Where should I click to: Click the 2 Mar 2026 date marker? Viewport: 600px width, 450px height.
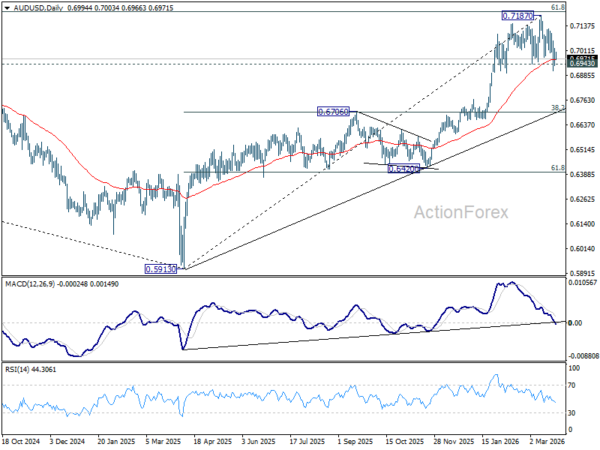[x=547, y=441]
